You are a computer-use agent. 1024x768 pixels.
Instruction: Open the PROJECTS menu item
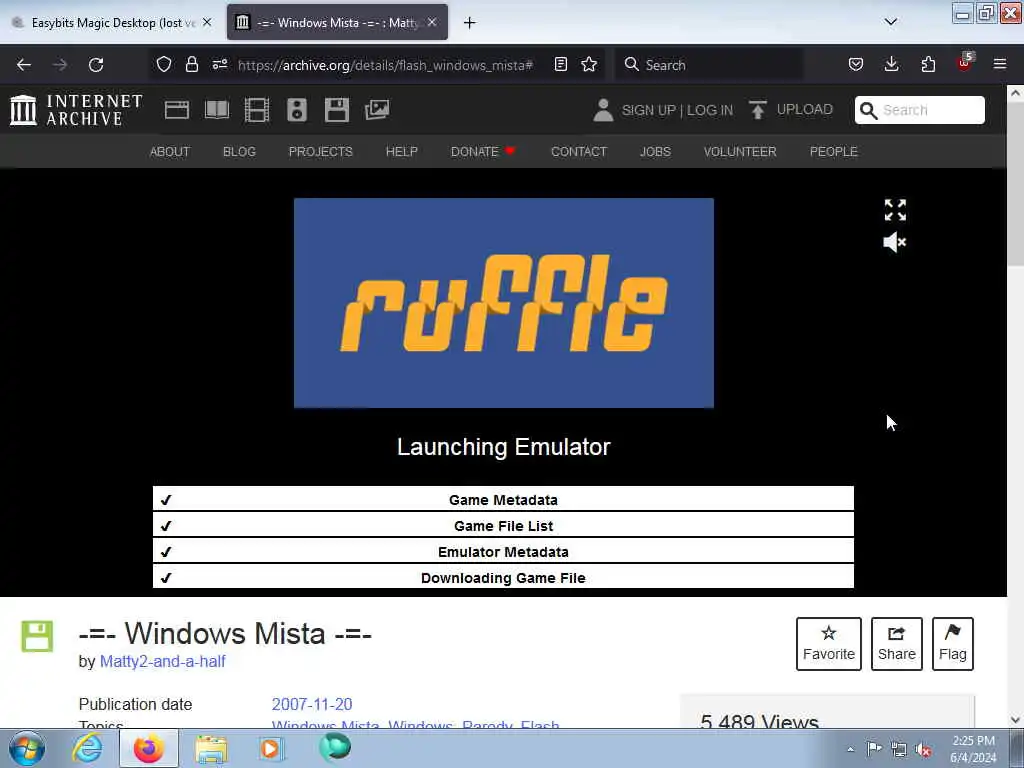click(x=321, y=152)
